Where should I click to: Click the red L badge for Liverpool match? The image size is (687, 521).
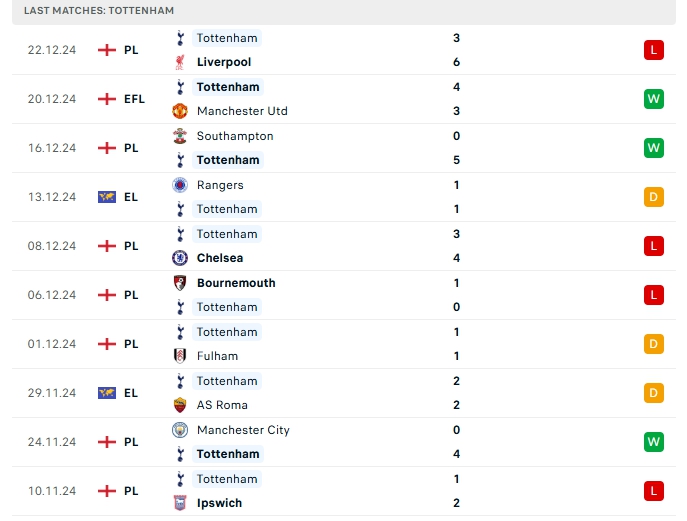[x=653, y=50]
